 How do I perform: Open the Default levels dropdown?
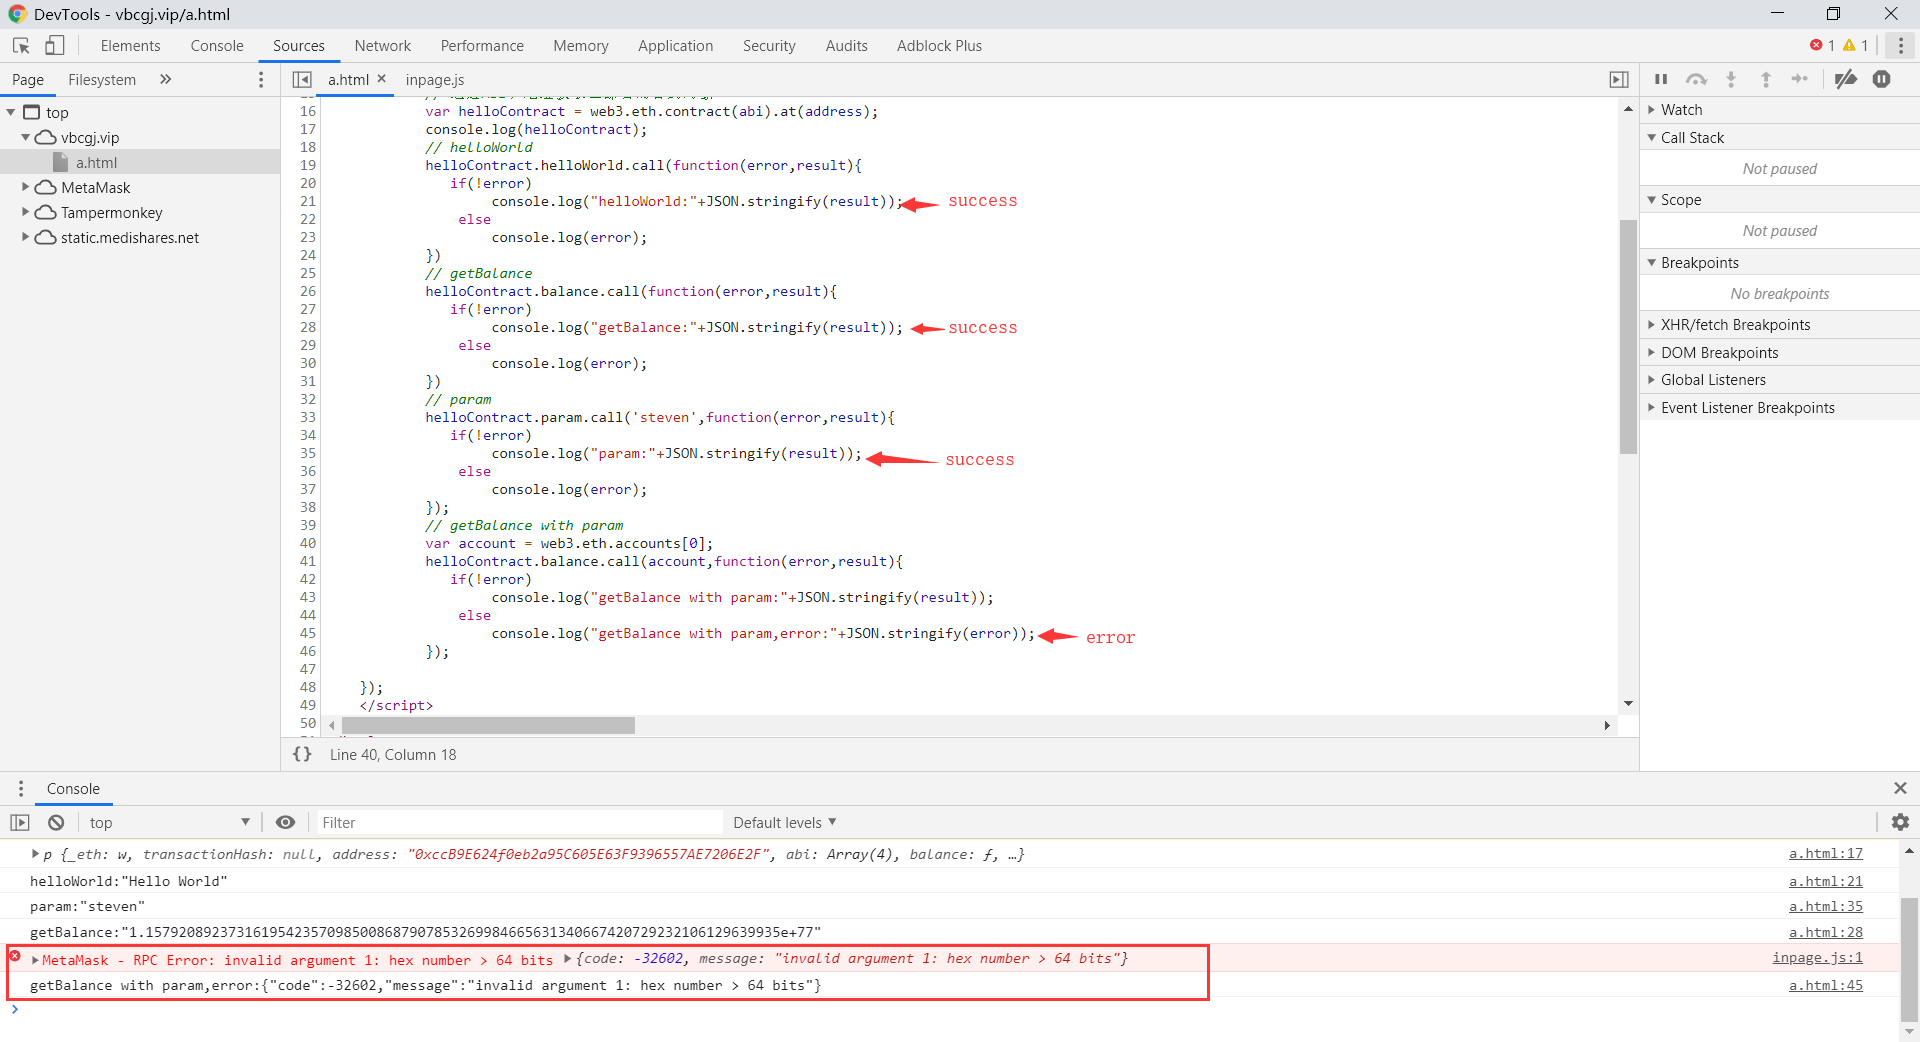tap(784, 822)
